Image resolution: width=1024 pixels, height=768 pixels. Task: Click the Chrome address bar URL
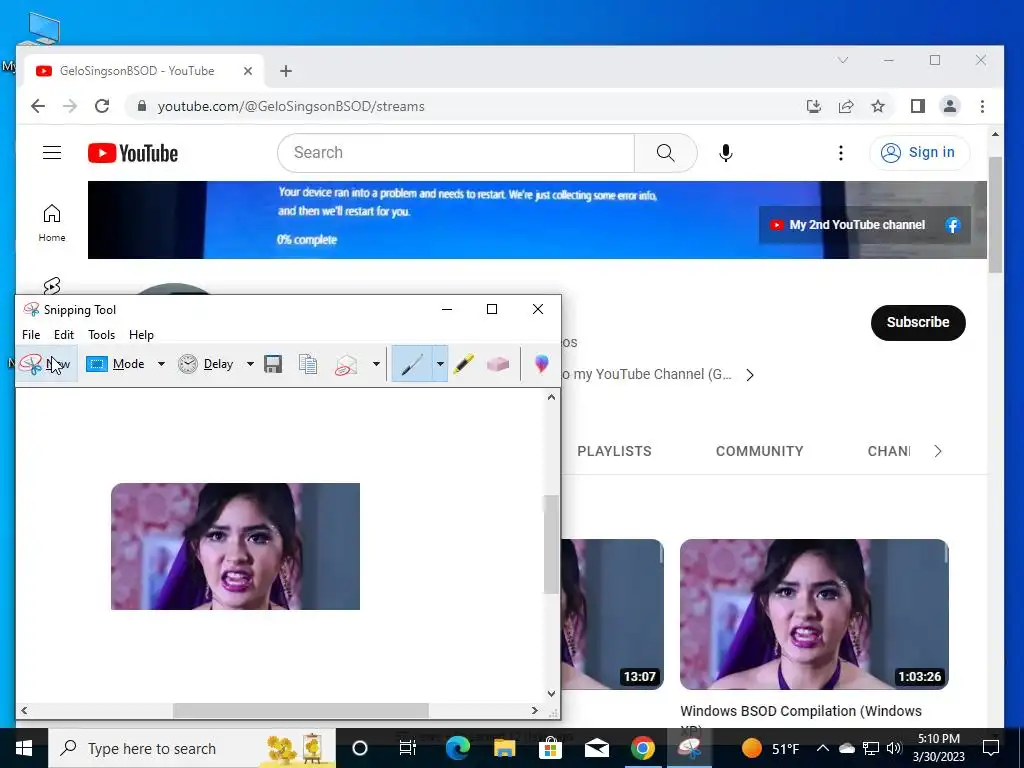(x=291, y=106)
